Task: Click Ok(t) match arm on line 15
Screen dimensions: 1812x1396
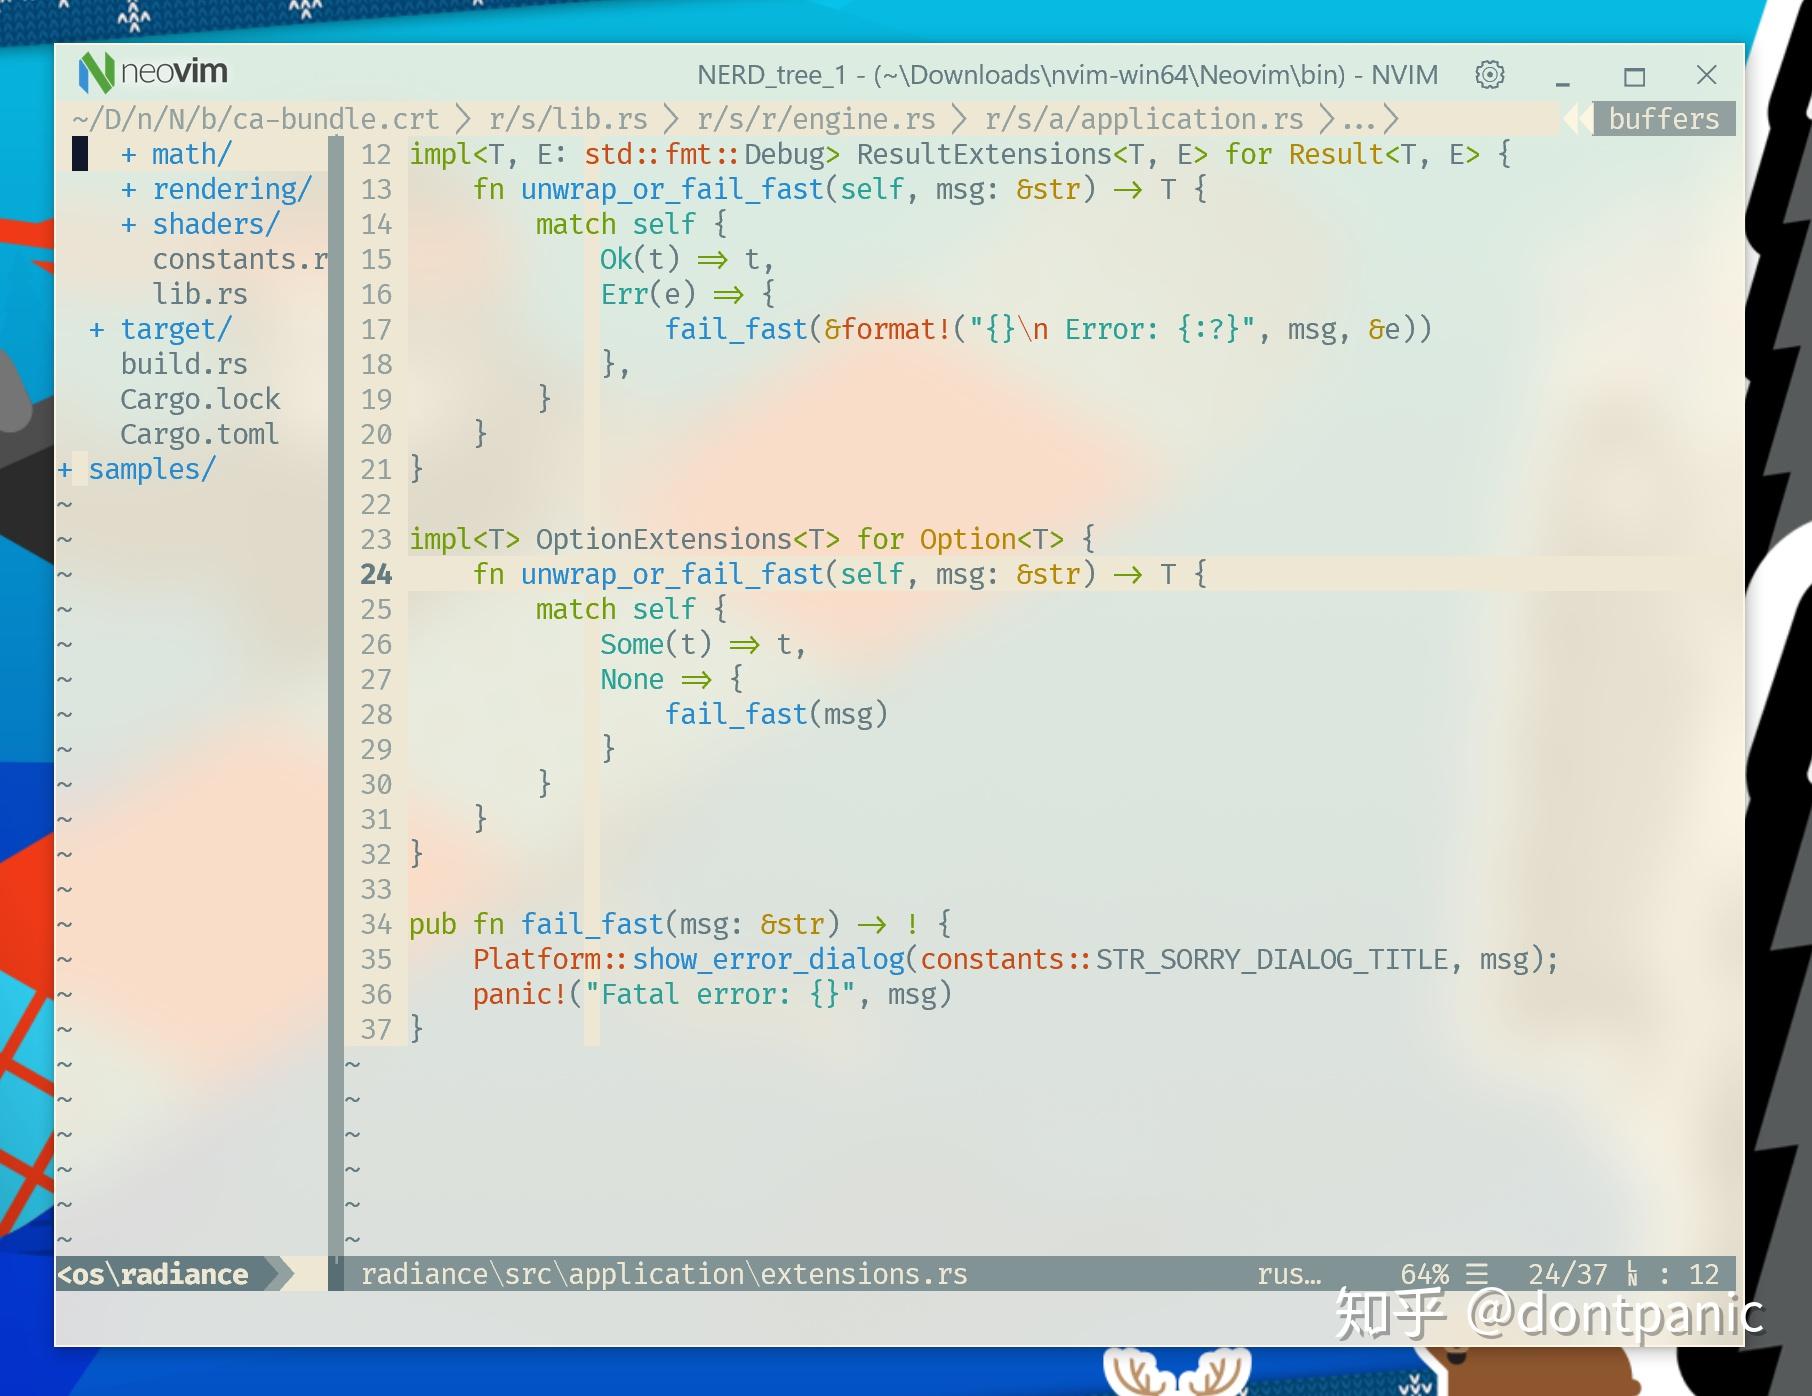Action: tap(640, 260)
